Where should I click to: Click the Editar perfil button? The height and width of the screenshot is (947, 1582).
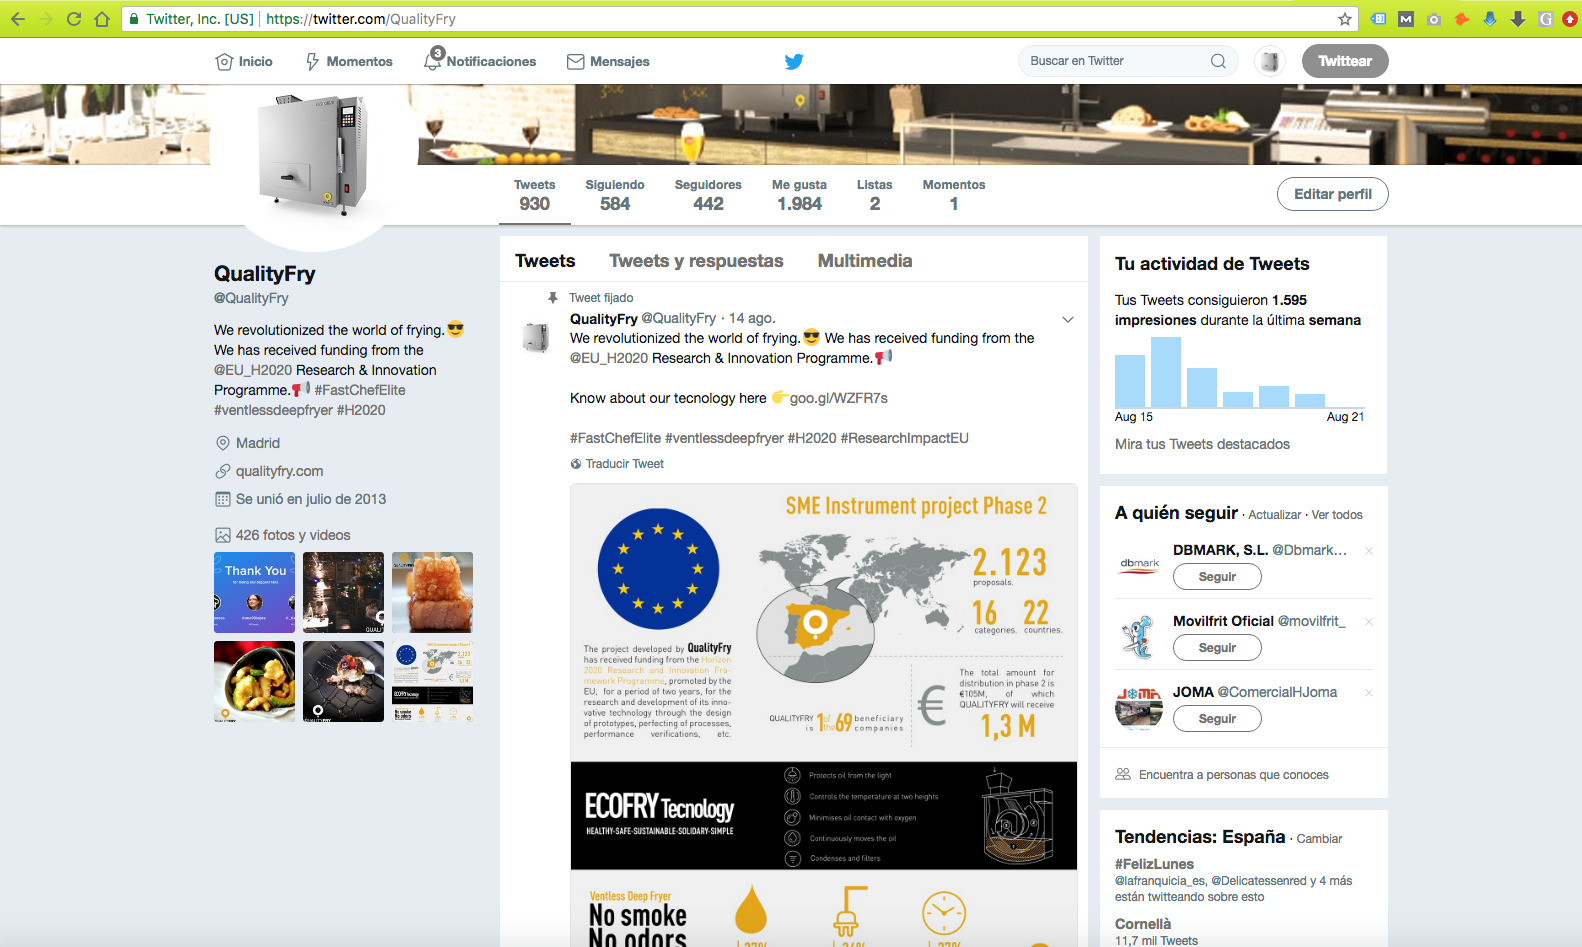(1332, 194)
